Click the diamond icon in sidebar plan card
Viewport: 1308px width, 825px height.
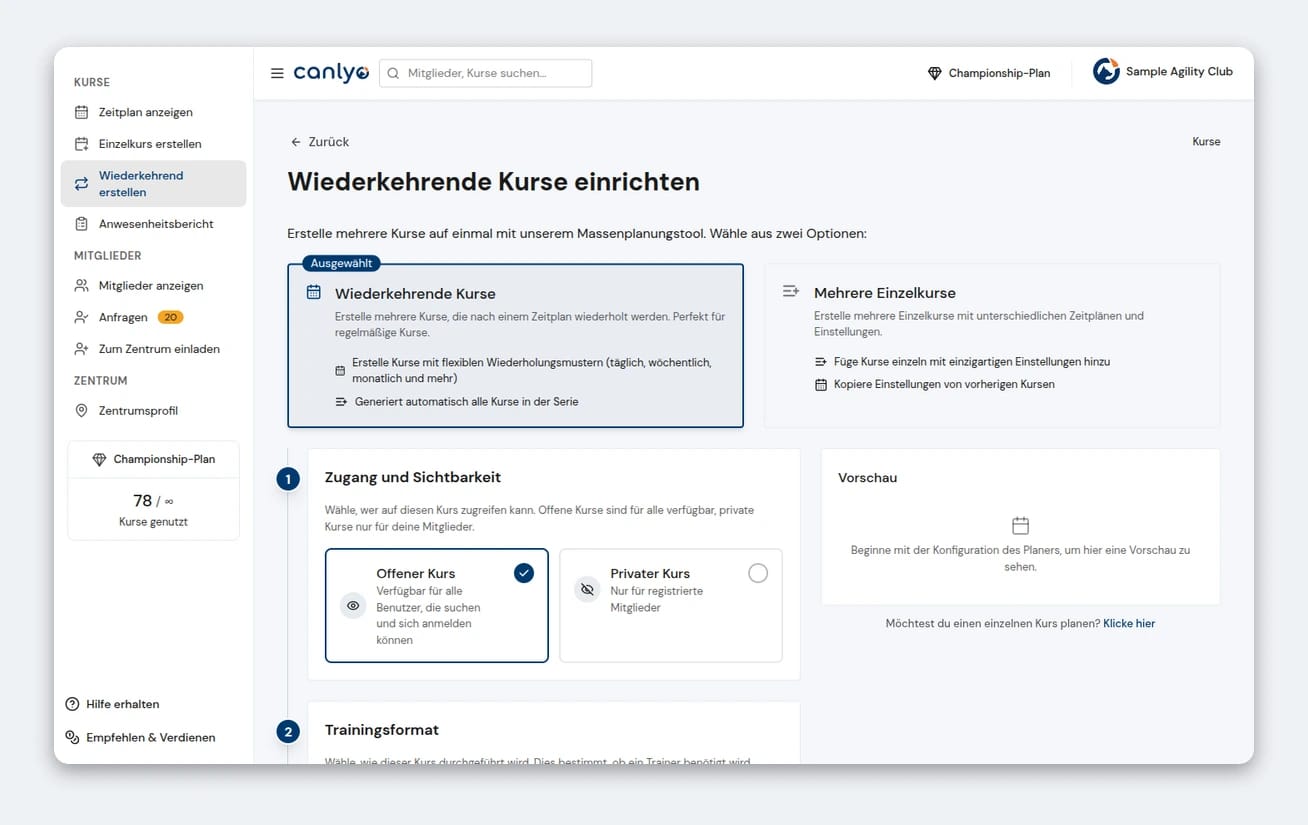point(99,460)
